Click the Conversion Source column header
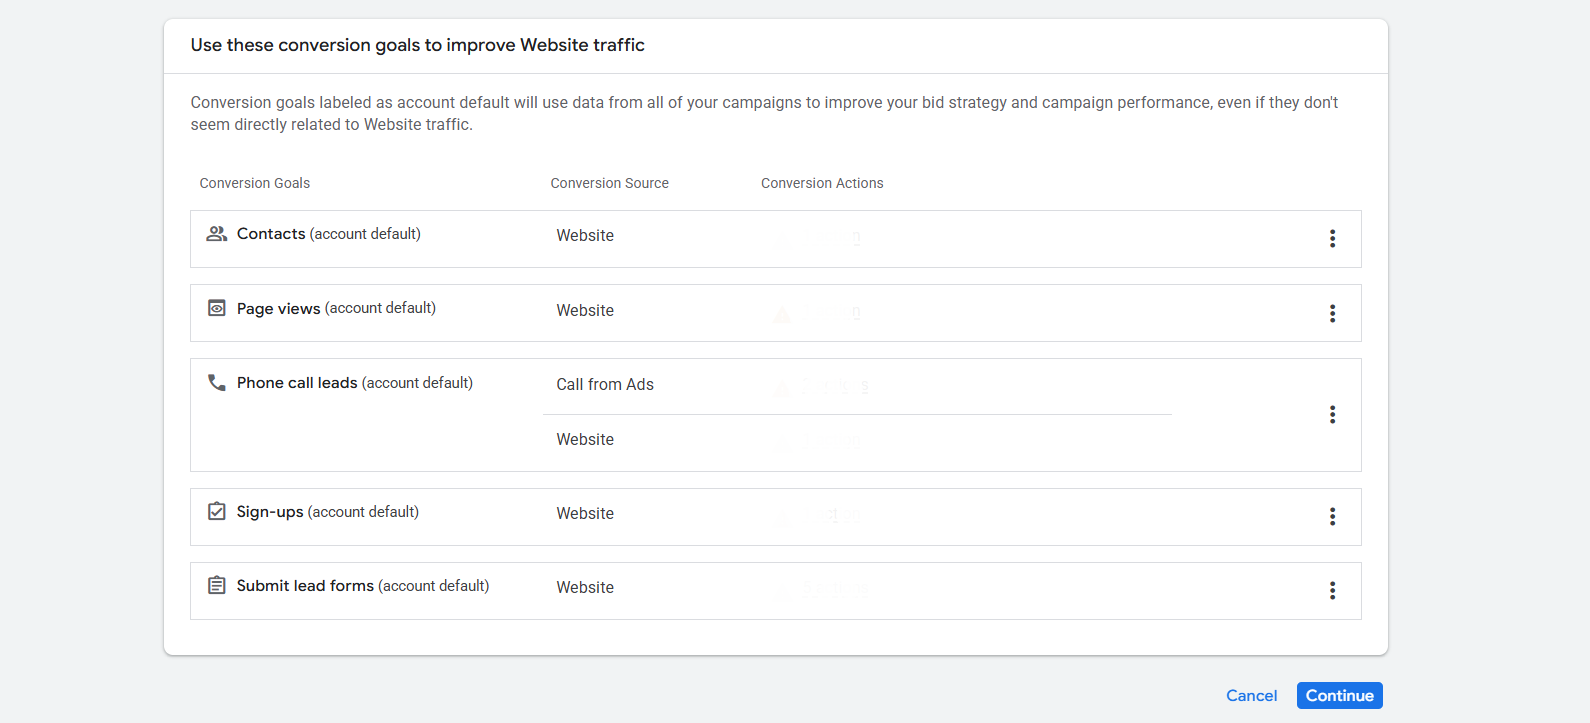The width and height of the screenshot is (1590, 723). [x=609, y=183]
